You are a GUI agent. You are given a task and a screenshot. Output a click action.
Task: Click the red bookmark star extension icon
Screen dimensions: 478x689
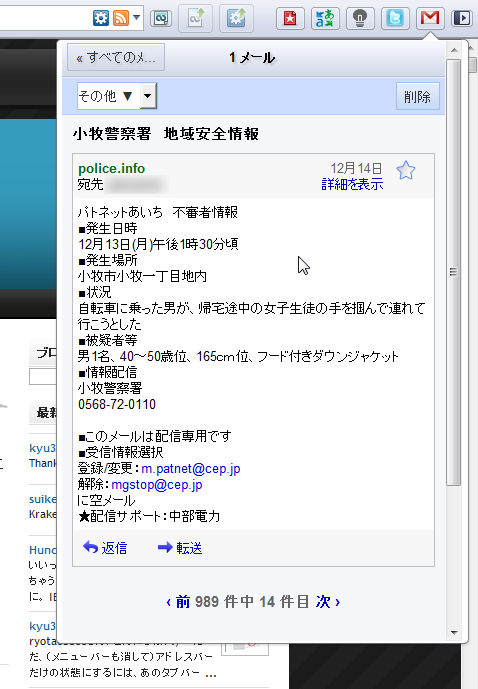point(290,18)
